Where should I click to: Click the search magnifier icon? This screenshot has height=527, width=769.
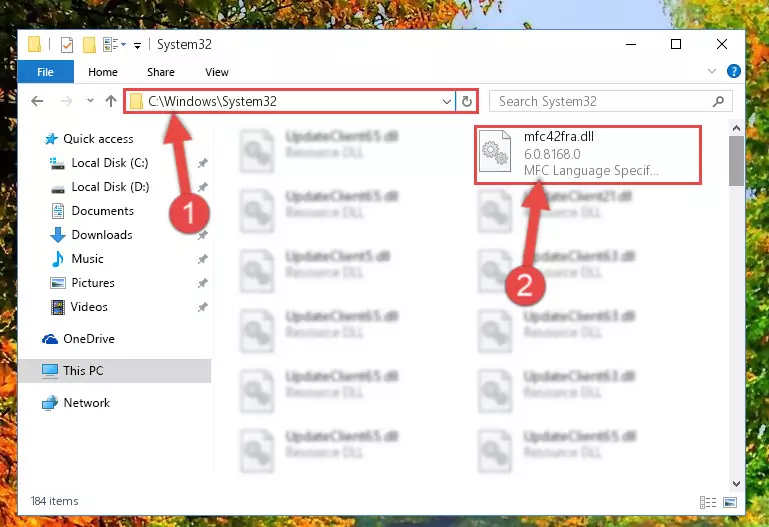[718, 101]
